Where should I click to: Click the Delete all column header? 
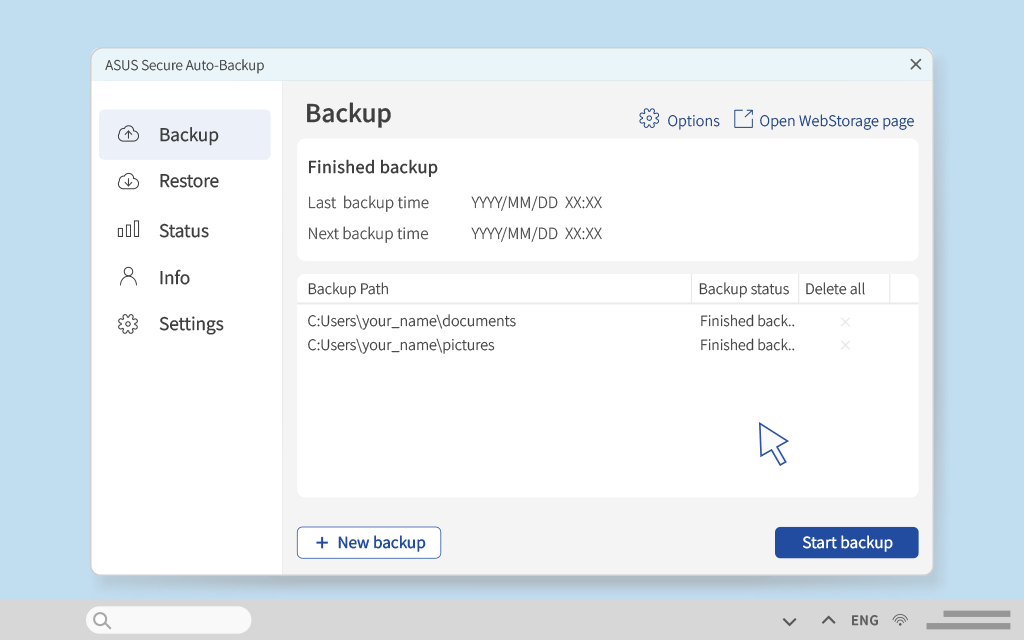click(835, 289)
